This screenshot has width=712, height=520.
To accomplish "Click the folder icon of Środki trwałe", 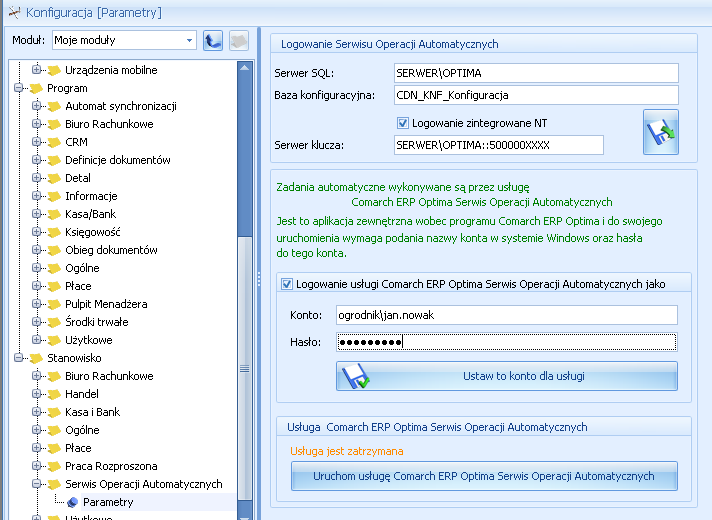I will point(54,322).
